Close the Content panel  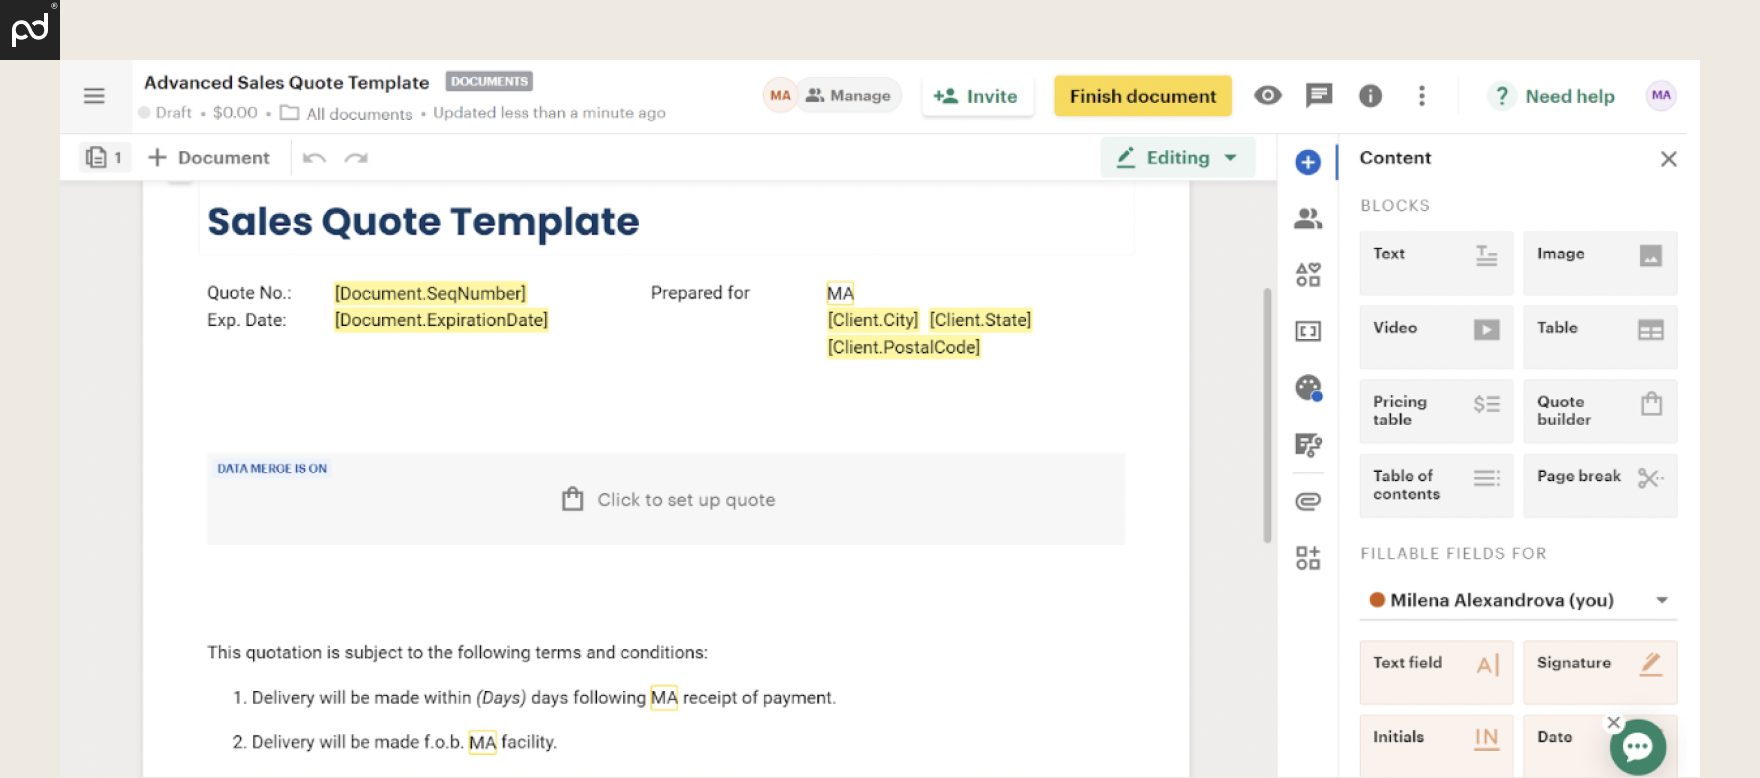pyautogui.click(x=1668, y=159)
